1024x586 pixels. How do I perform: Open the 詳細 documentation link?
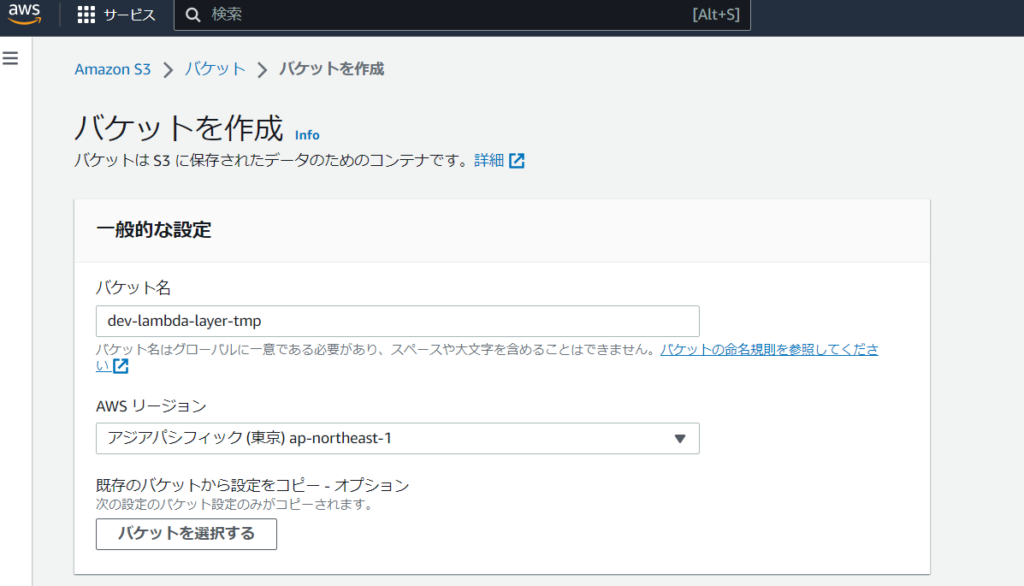[x=490, y=160]
